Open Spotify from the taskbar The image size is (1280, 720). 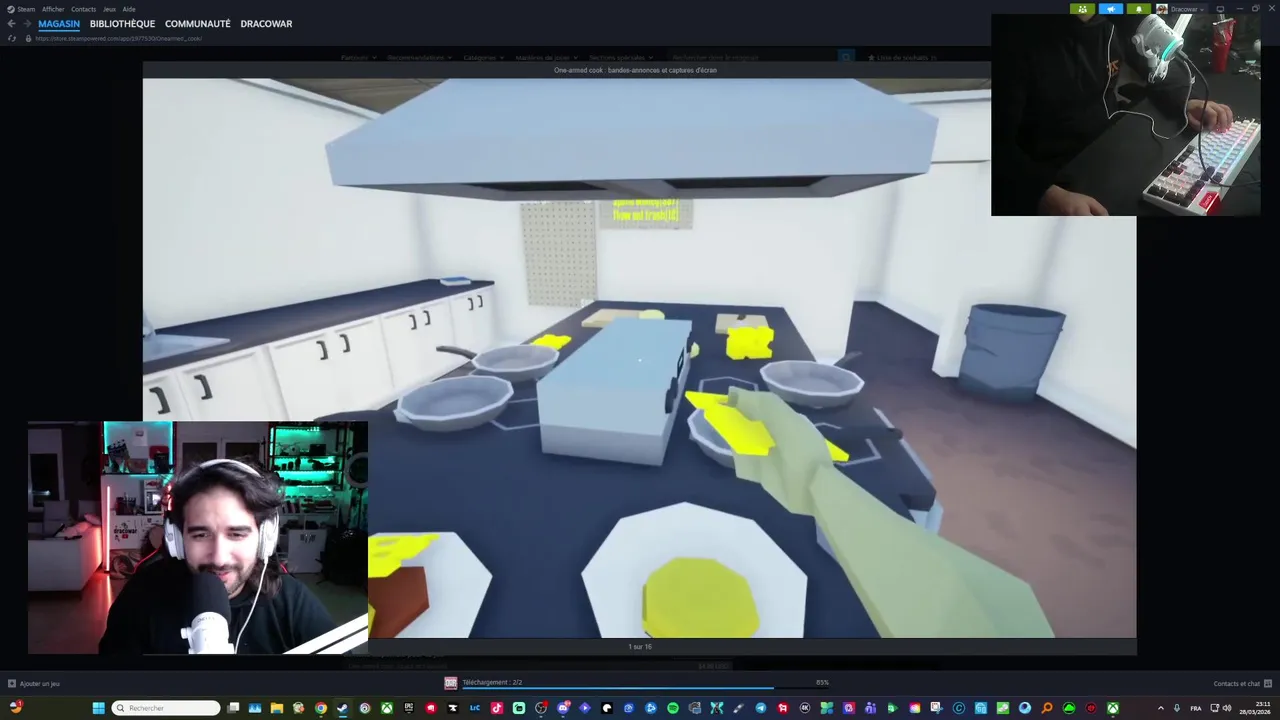pyautogui.click(x=673, y=708)
